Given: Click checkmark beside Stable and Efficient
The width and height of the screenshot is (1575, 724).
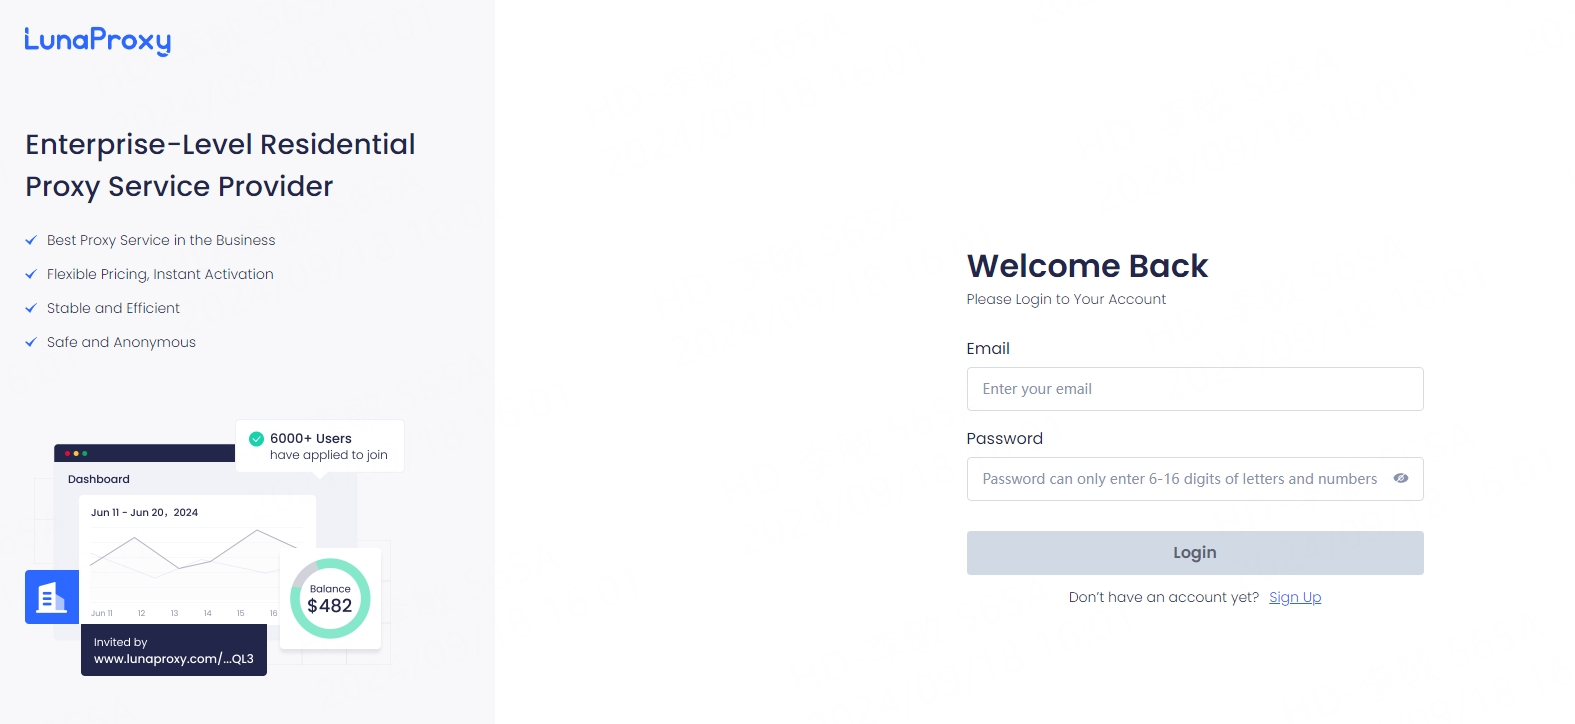Looking at the screenshot, I should click(31, 308).
